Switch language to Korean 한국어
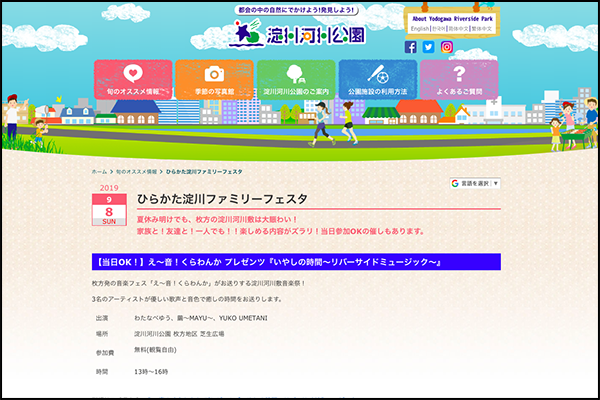600x400 pixels. tap(440, 29)
